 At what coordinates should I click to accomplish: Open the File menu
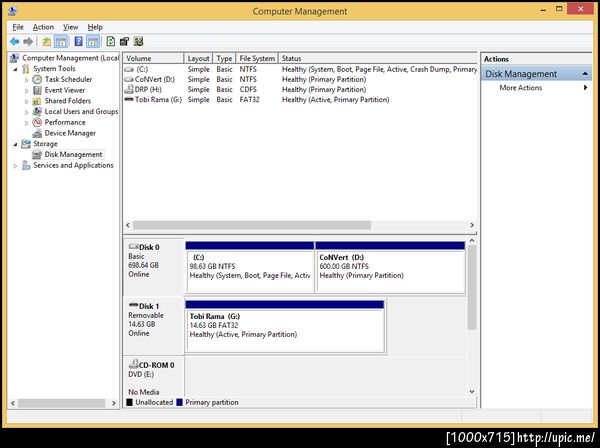[x=18, y=27]
